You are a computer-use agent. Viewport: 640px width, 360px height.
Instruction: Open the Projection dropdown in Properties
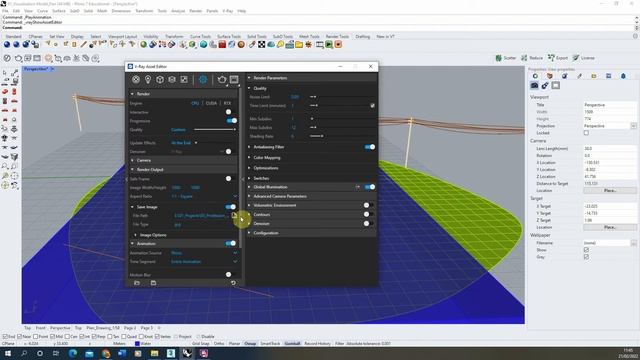pyautogui.click(x=633, y=126)
